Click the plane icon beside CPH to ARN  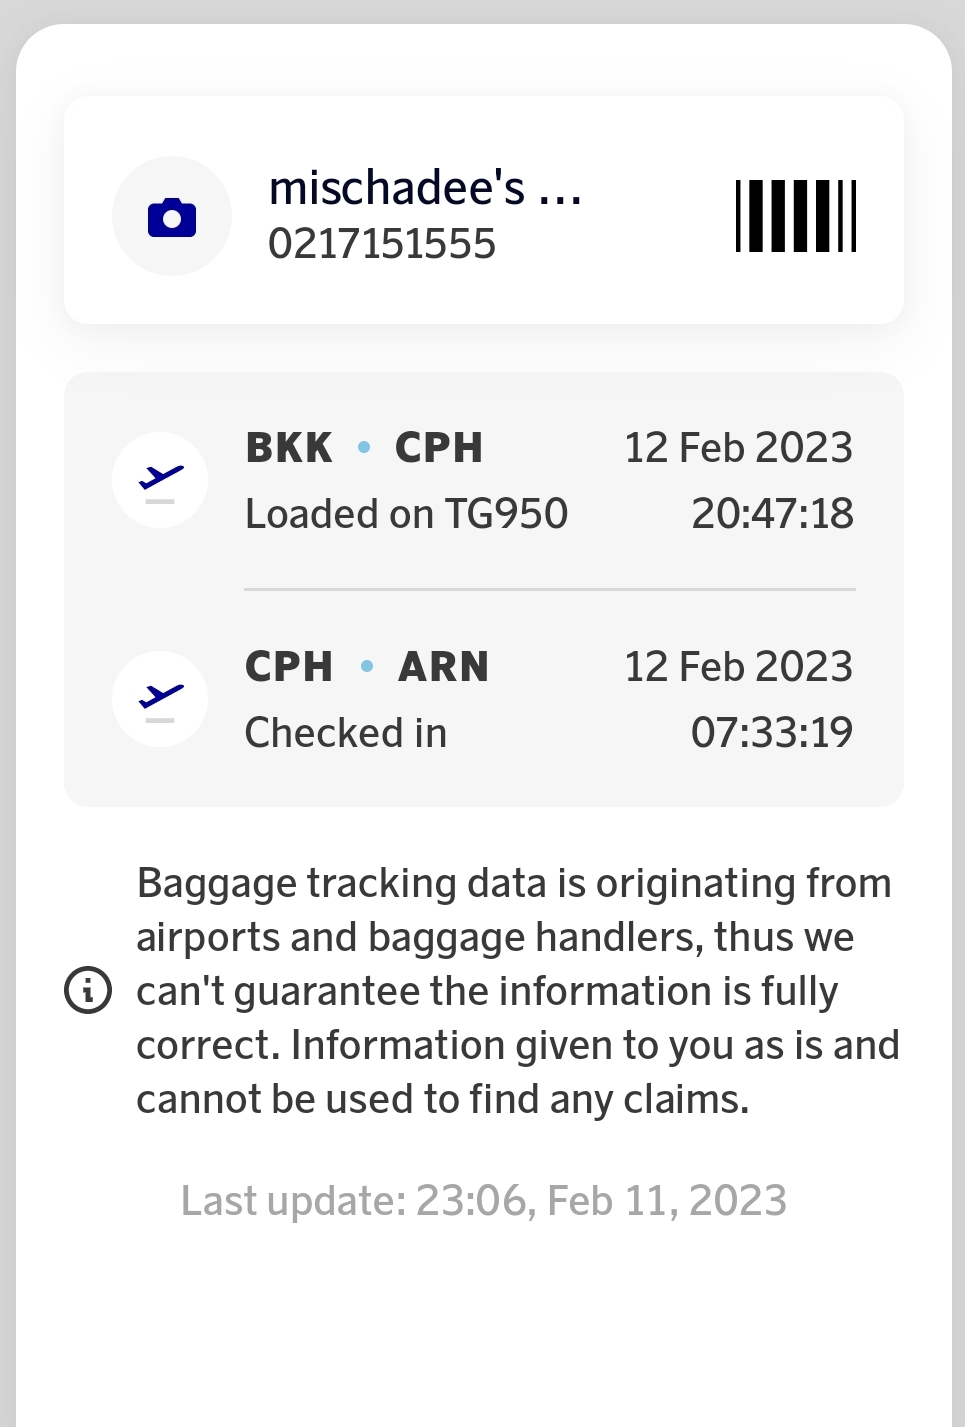160,698
